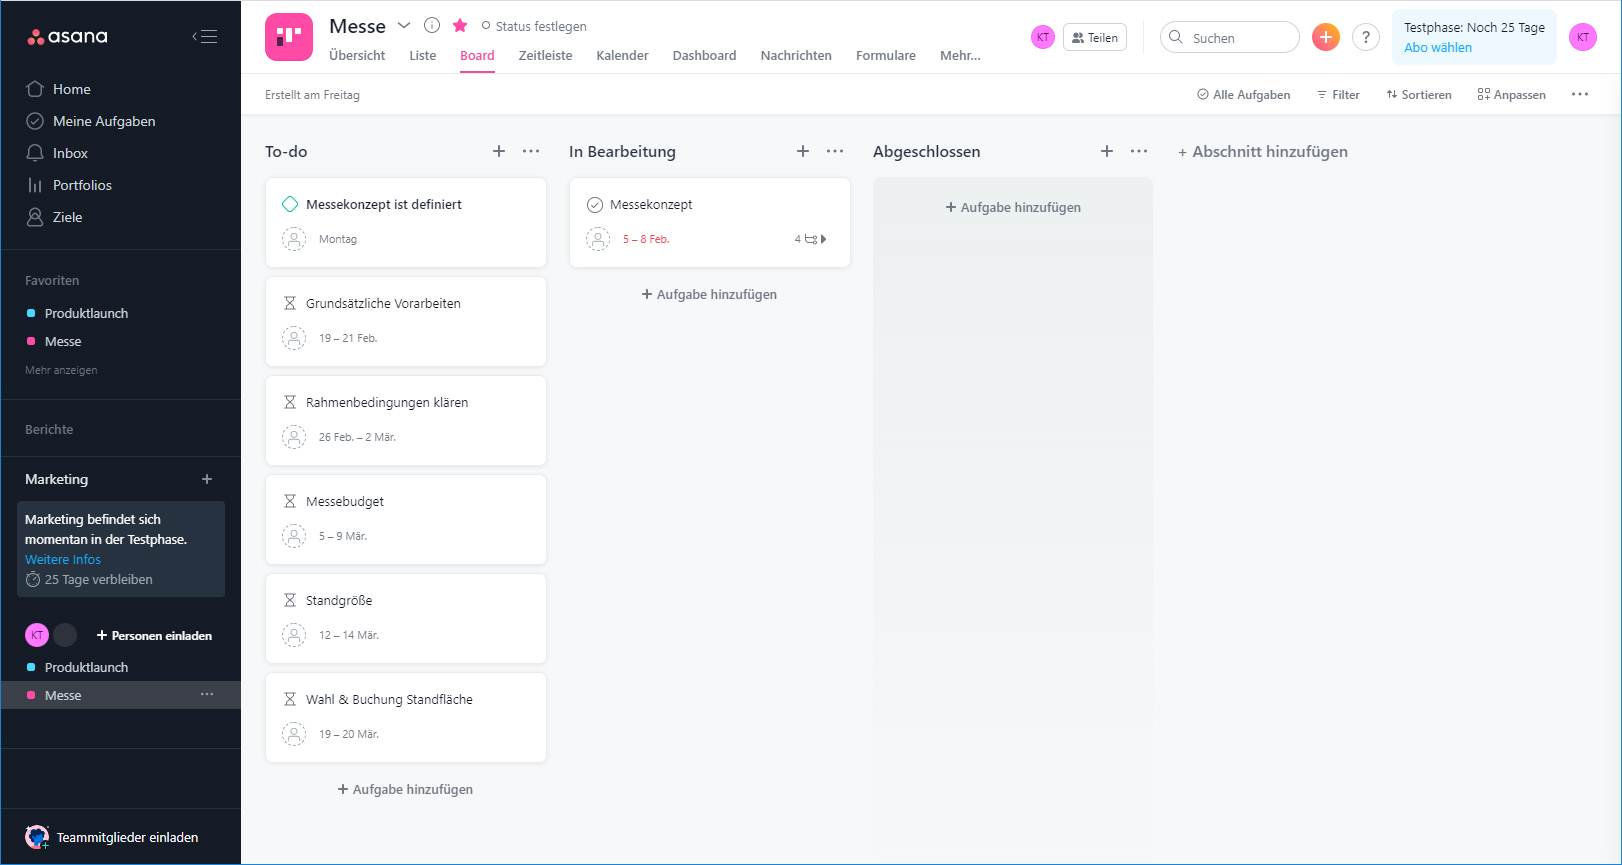Mark the Messekonzept task complete
1622x865 pixels.
tap(594, 204)
